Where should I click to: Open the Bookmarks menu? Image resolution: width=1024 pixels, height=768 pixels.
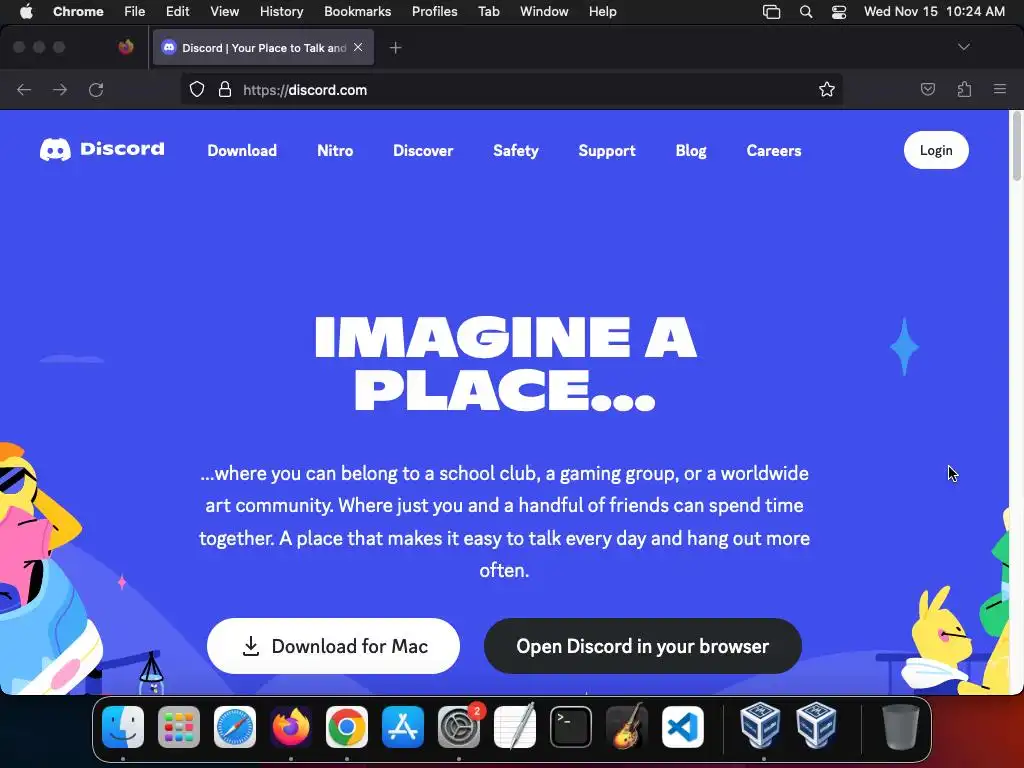click(x=357, y=11)
